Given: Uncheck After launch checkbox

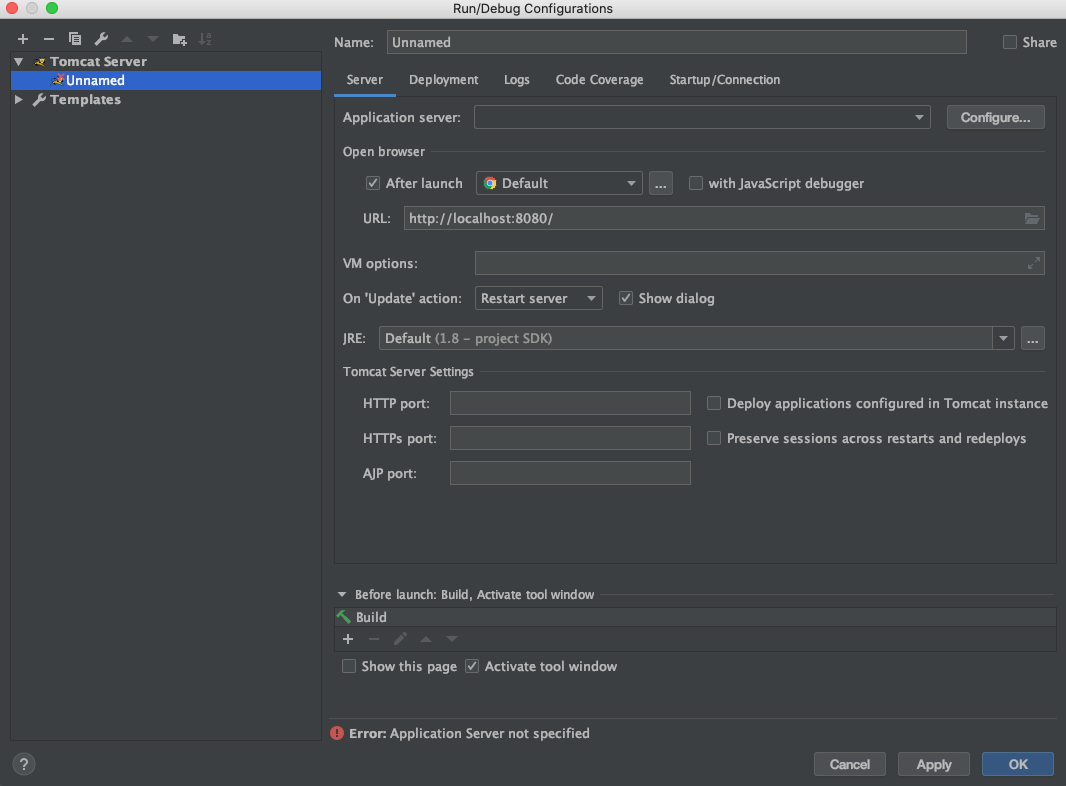Looking at the screenshot, I should 373,183.
